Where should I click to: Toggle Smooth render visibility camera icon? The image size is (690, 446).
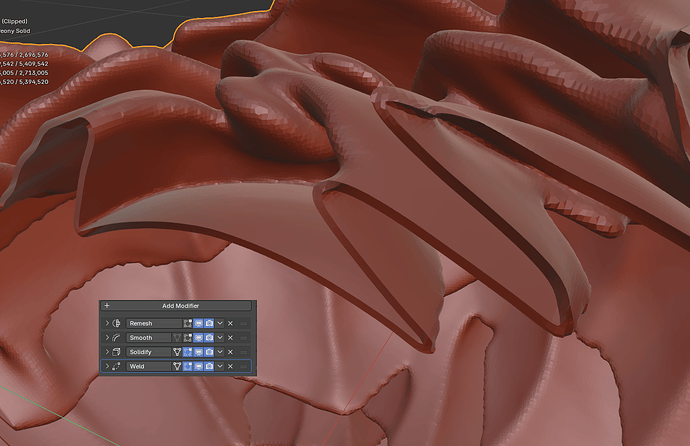[209, 338]
